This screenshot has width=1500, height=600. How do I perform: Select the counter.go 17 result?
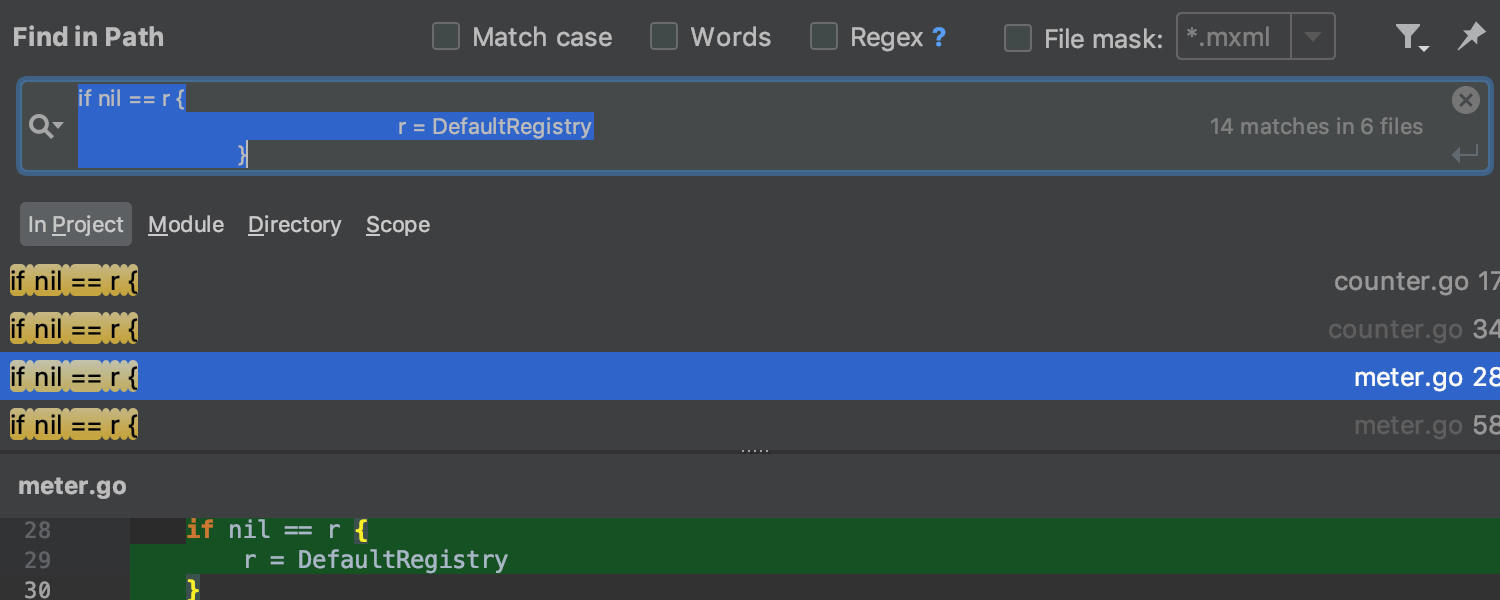(x=750, y=282)
